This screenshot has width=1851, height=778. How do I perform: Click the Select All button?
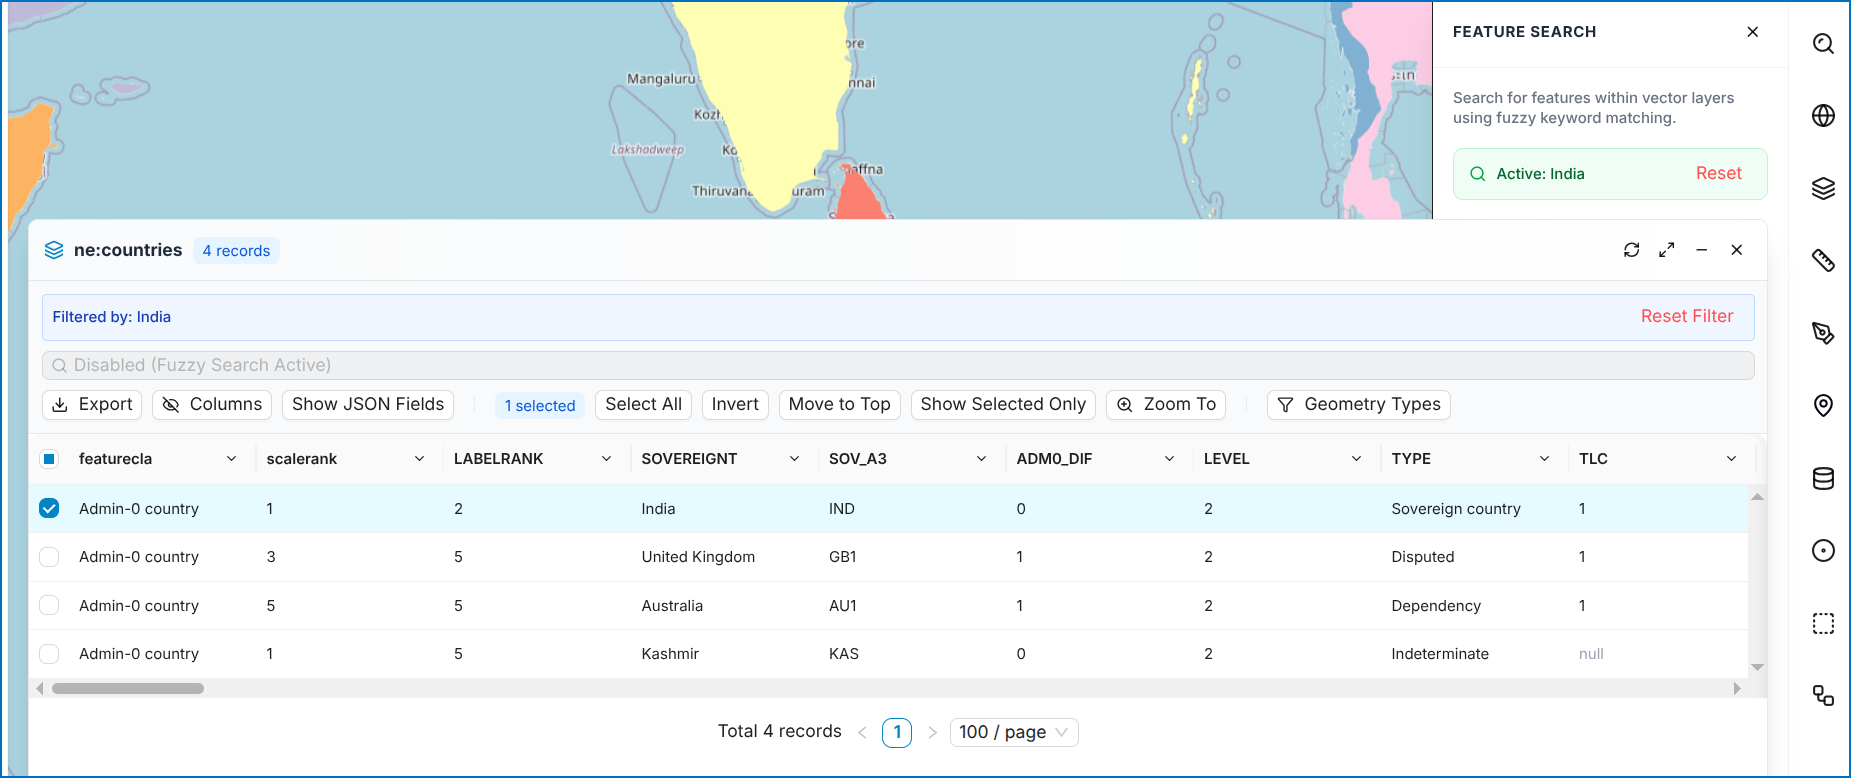pos(643,405)
